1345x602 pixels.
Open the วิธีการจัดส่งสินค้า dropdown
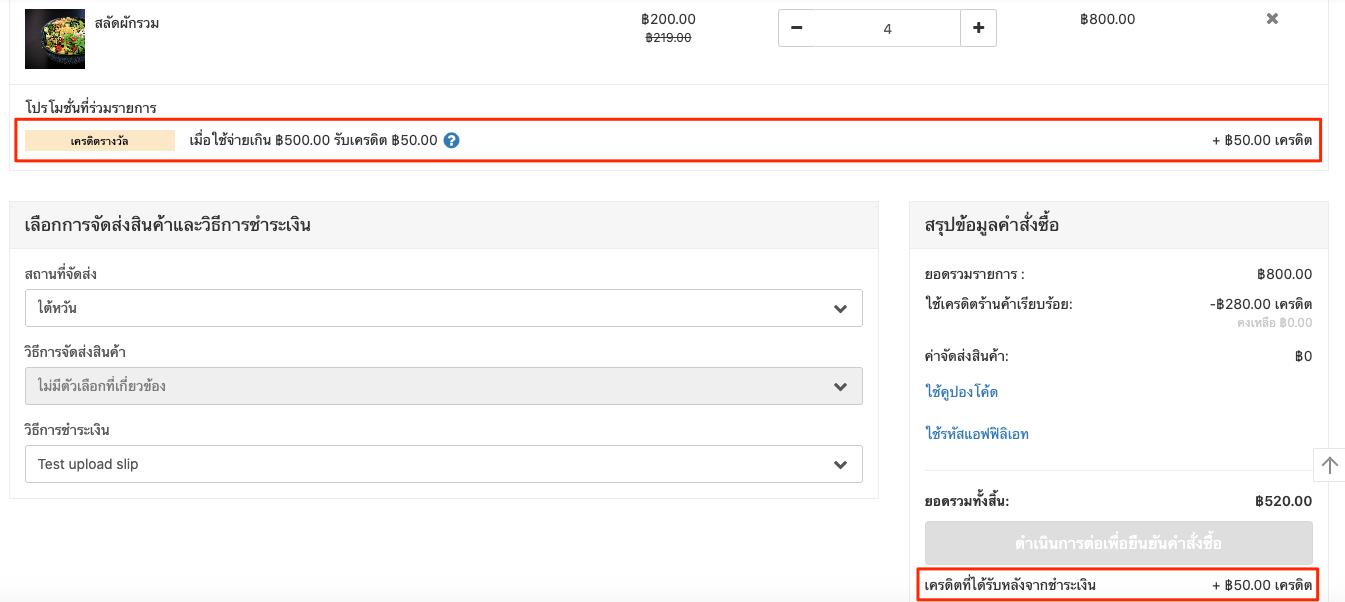tap(444, 386)
